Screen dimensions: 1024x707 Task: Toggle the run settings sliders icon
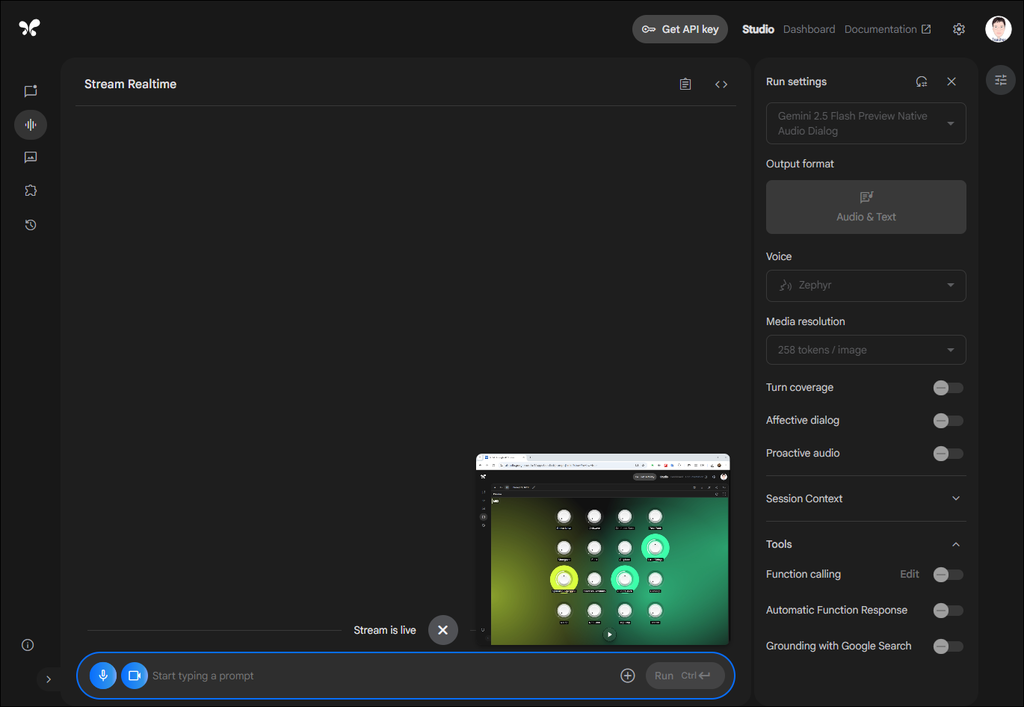click(1000, 80)
